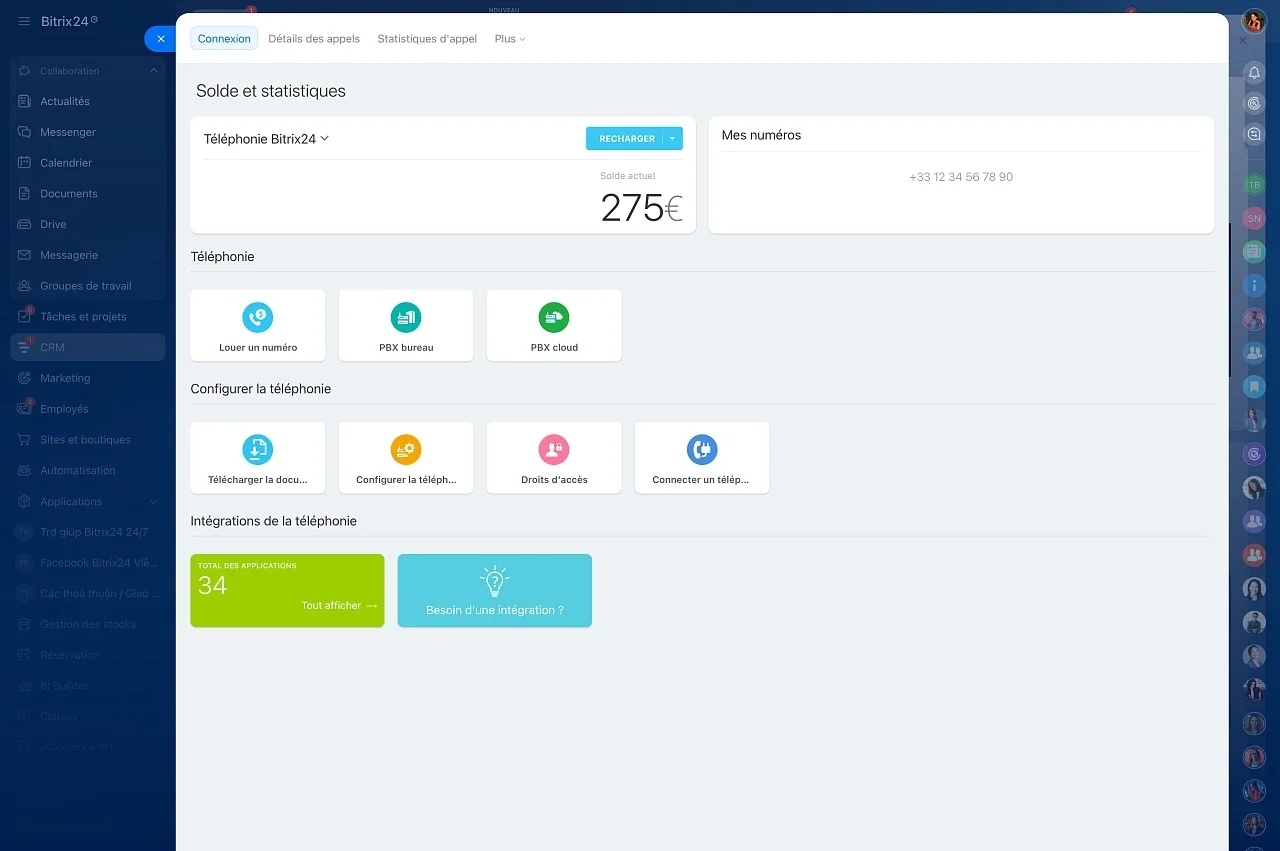This screenshot has height=851, width=1280.
Task: Open BI Builder in the left sidebar
Action: click(88, 686)
